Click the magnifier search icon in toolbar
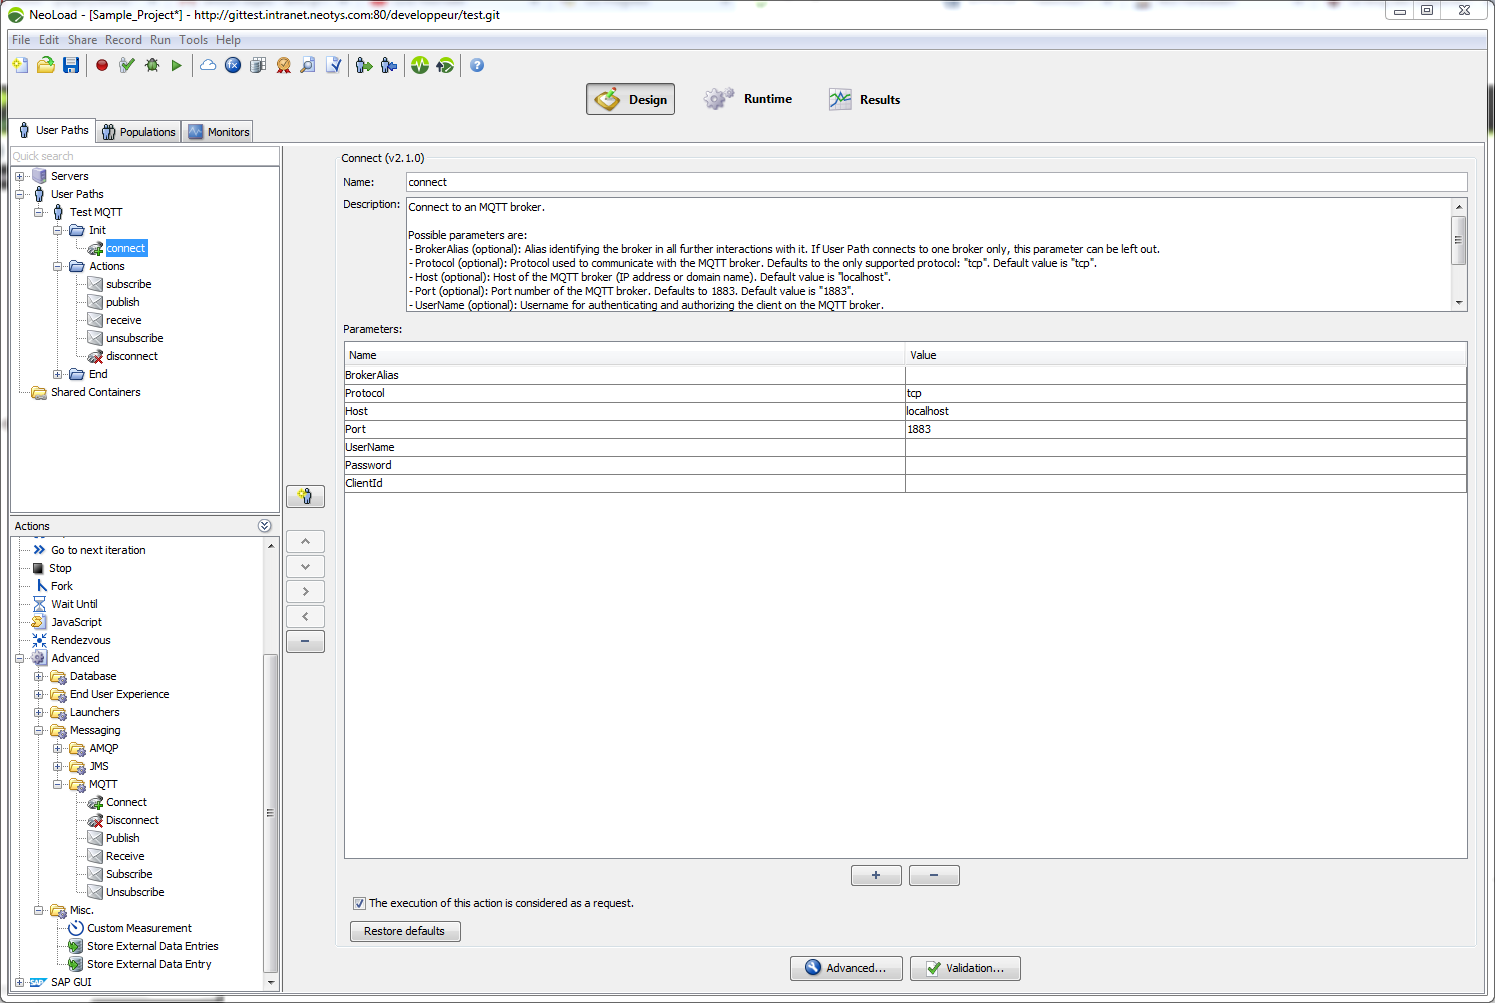Image resolution: width=1495 pixels, height=1003 pixels. [x=308, y=65]
